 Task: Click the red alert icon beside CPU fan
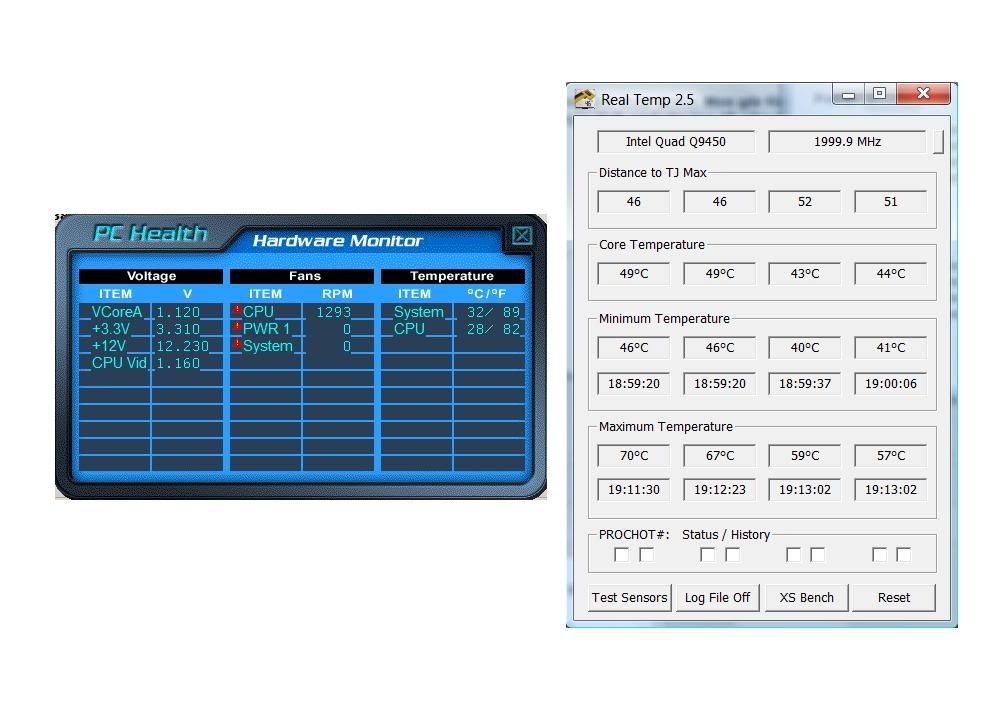237,311
